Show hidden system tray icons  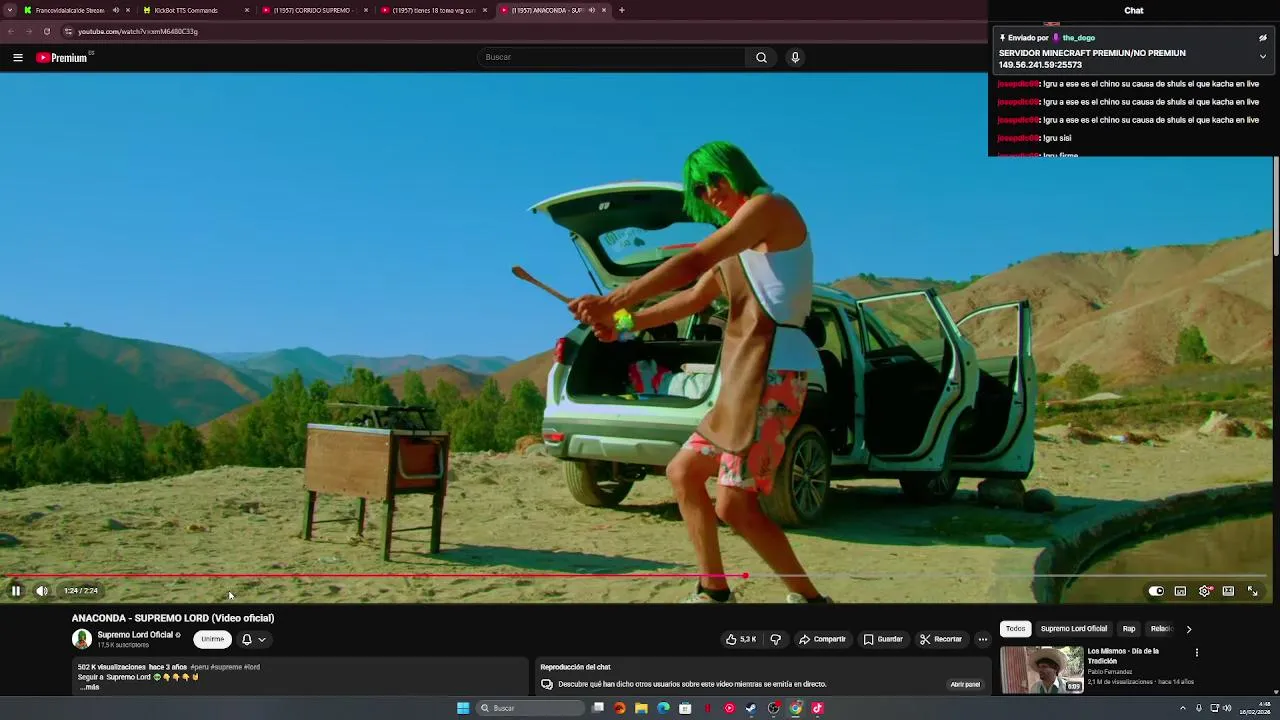click(1183, 708)
